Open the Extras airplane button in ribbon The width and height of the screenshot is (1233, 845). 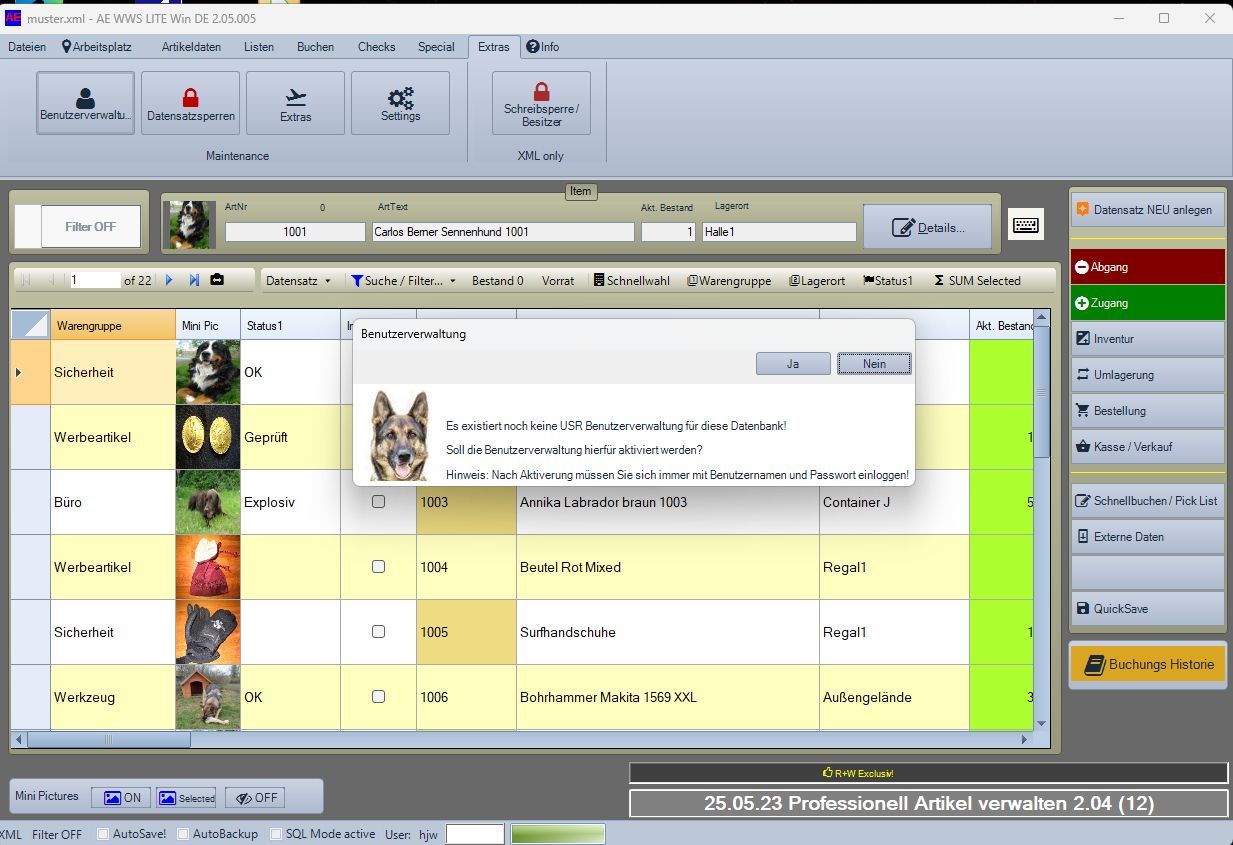point(295,103)
